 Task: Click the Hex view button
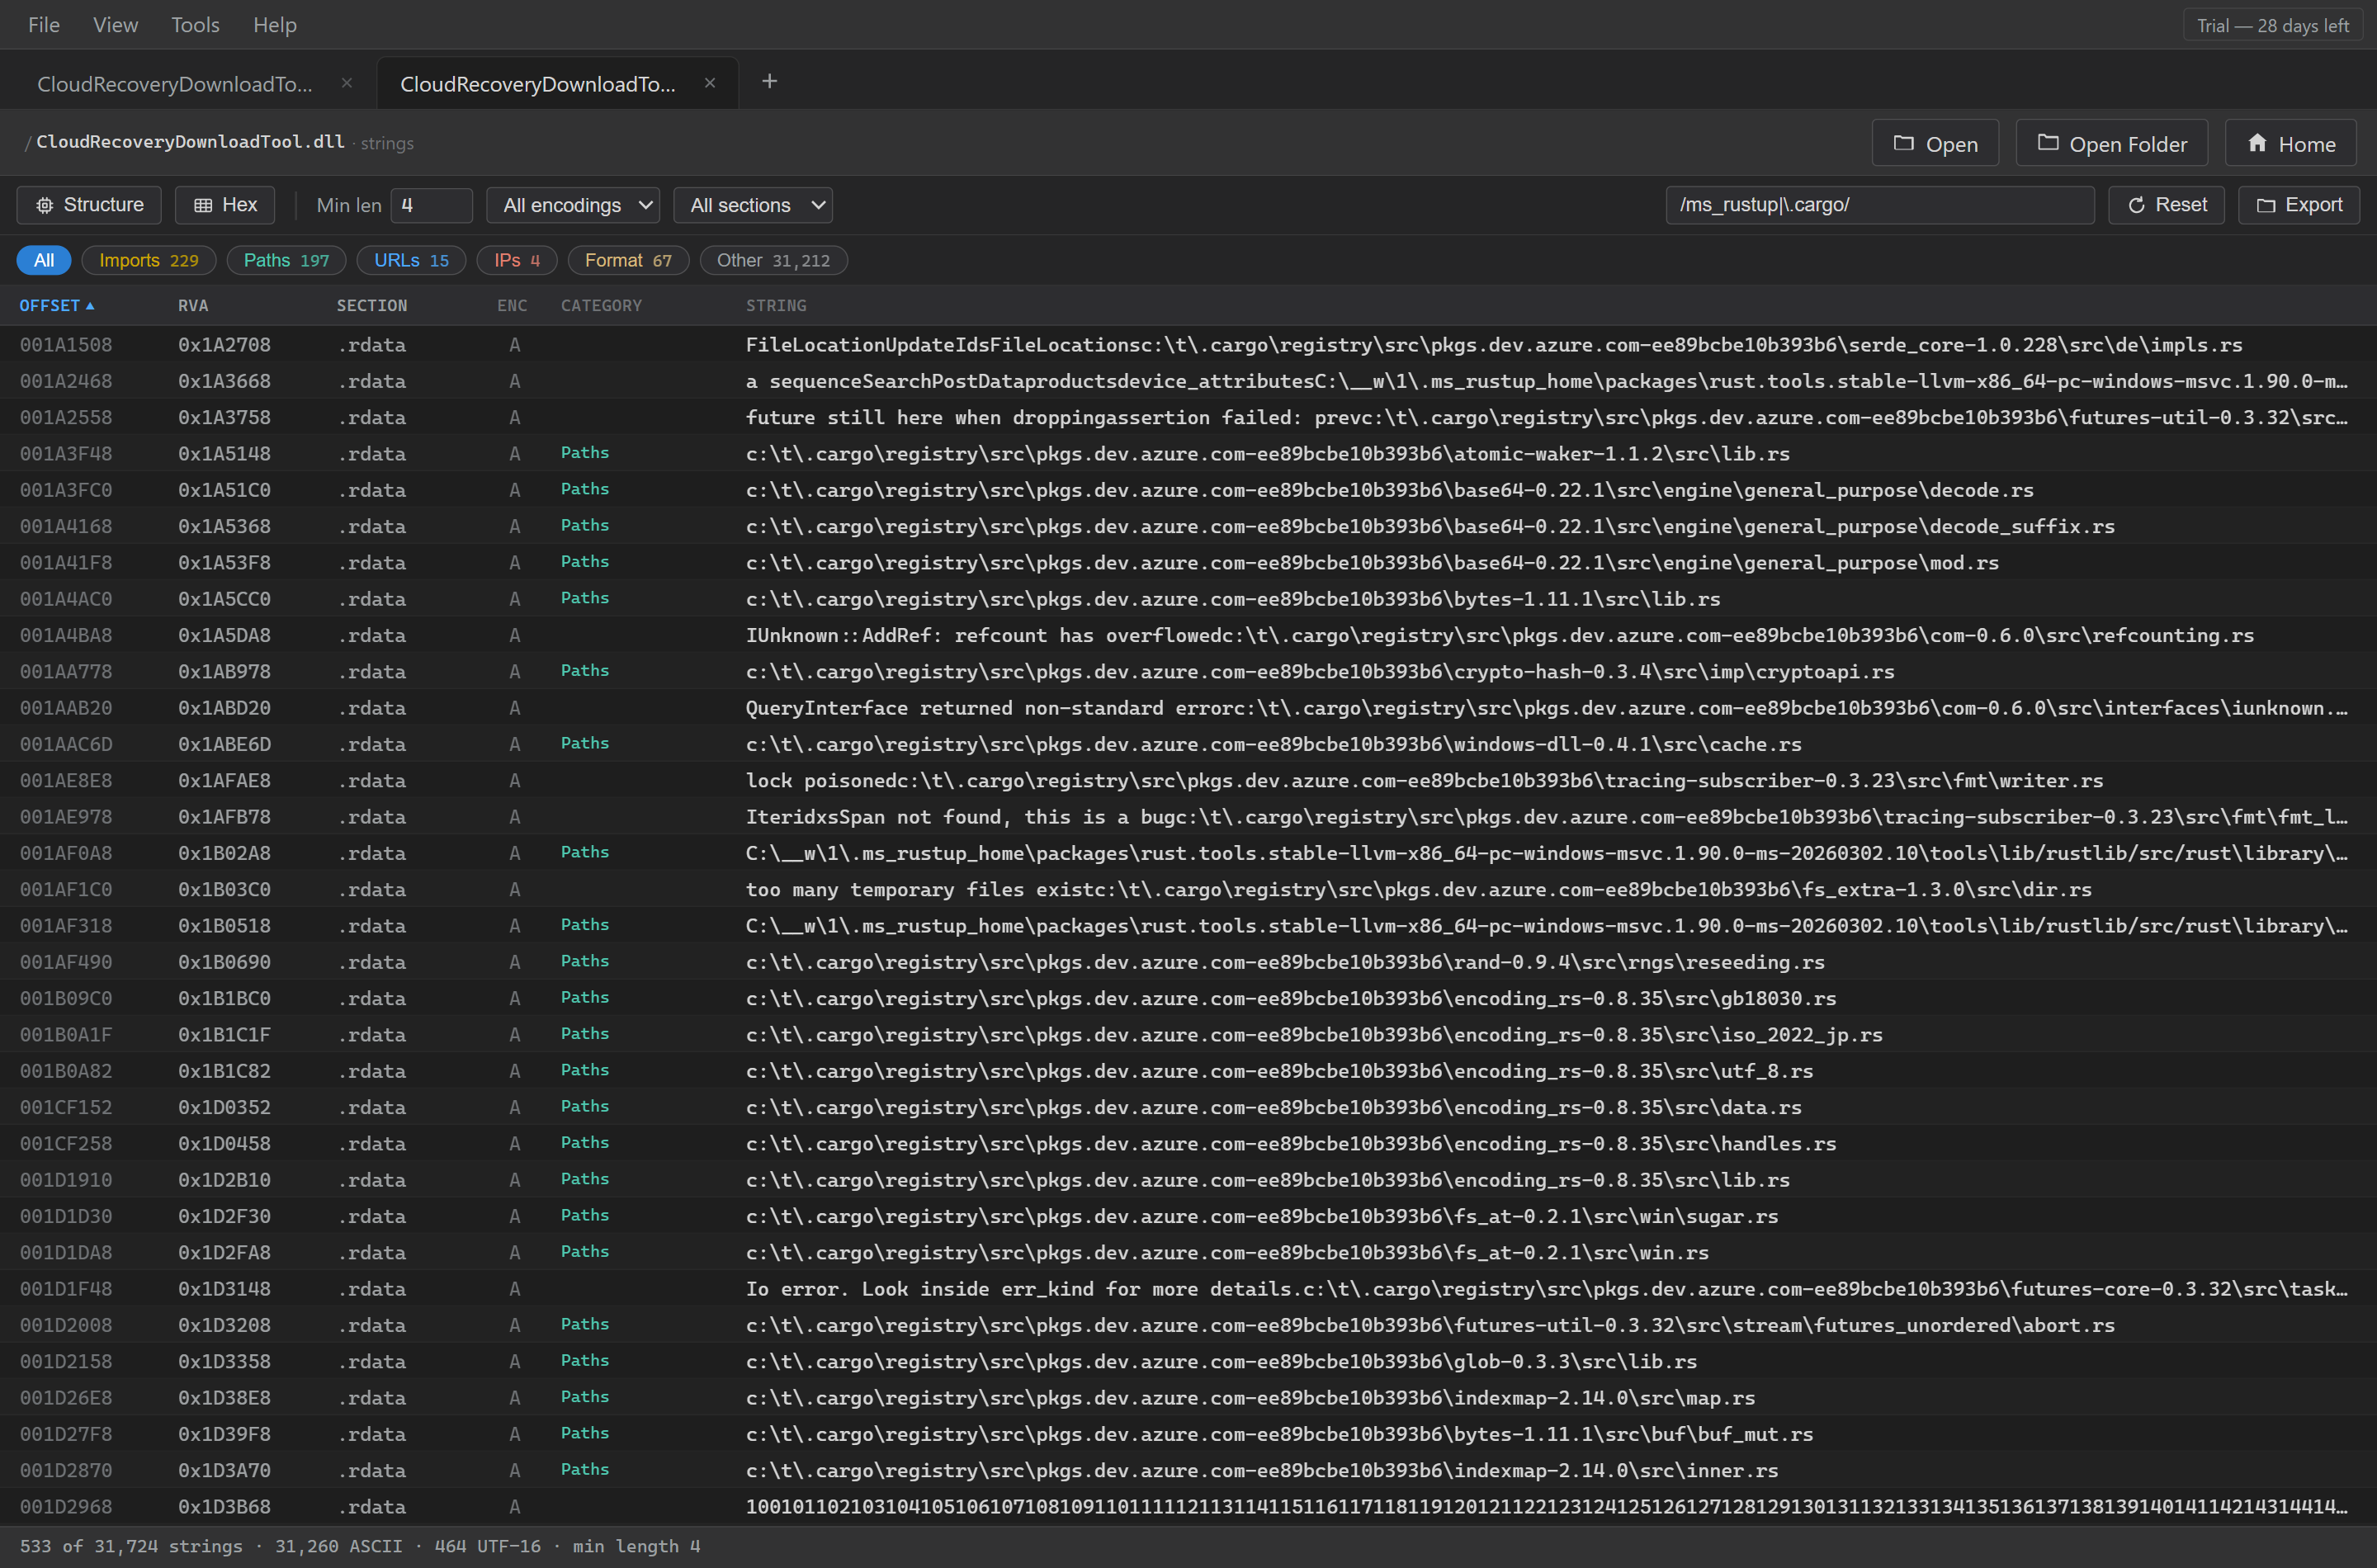[225, 205]
